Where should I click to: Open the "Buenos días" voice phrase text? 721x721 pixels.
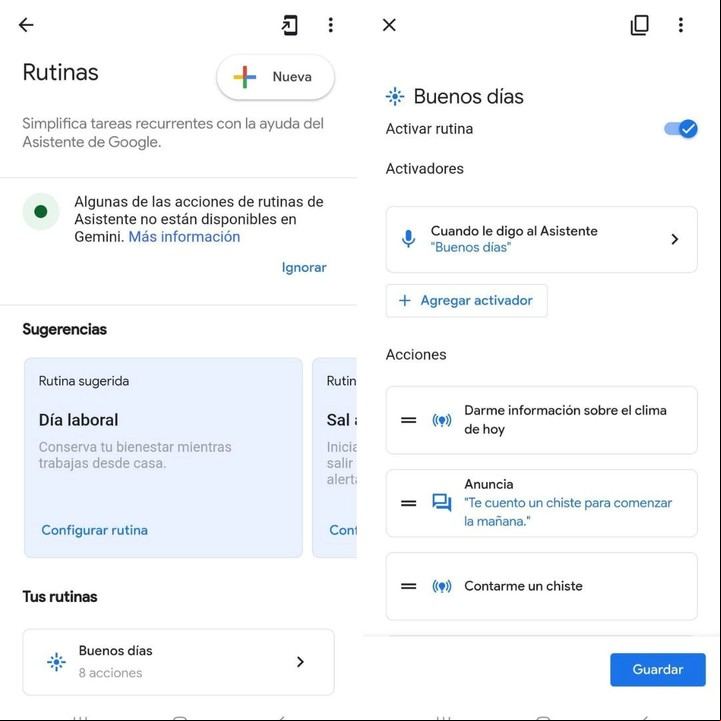(470, 247)
